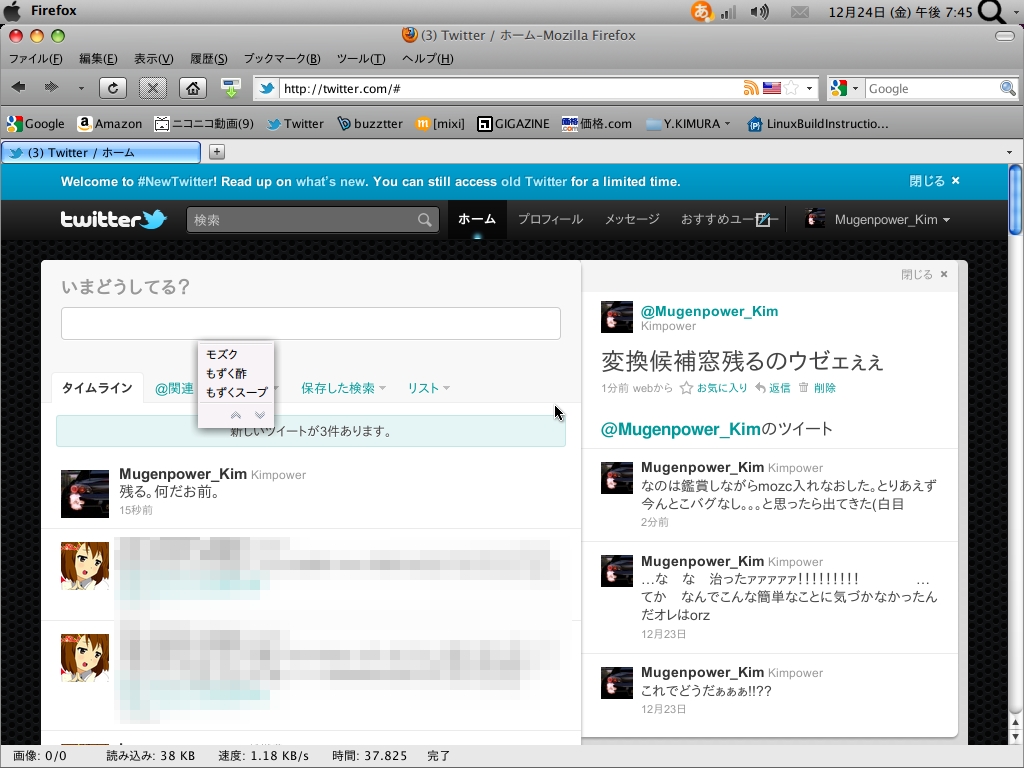Click the compose new tweet icon
Image resolution: width=1024 pixels, height=768 pixels.
(x=763, y=220)
